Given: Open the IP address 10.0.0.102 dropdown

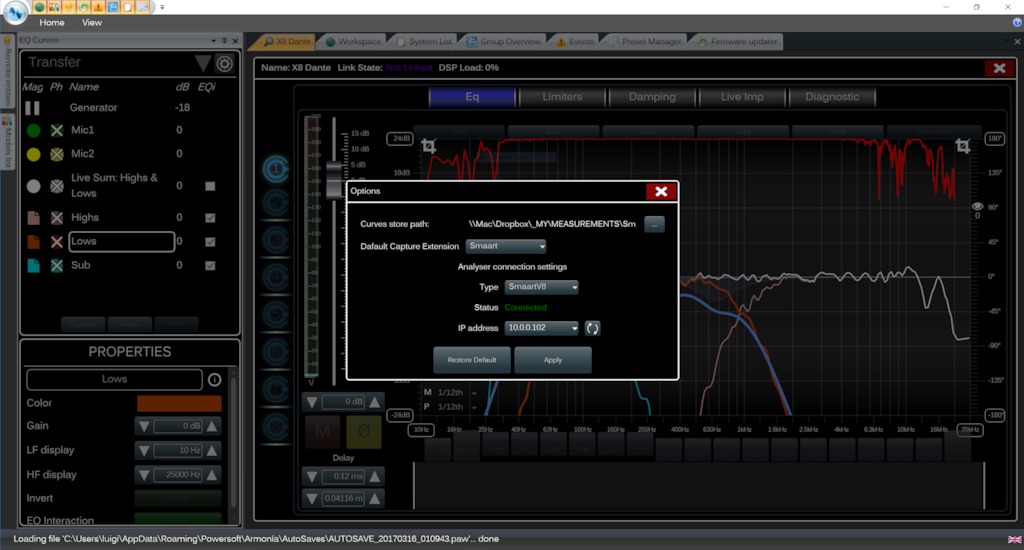Looking at the screenshot, I should tap(541, 328).
